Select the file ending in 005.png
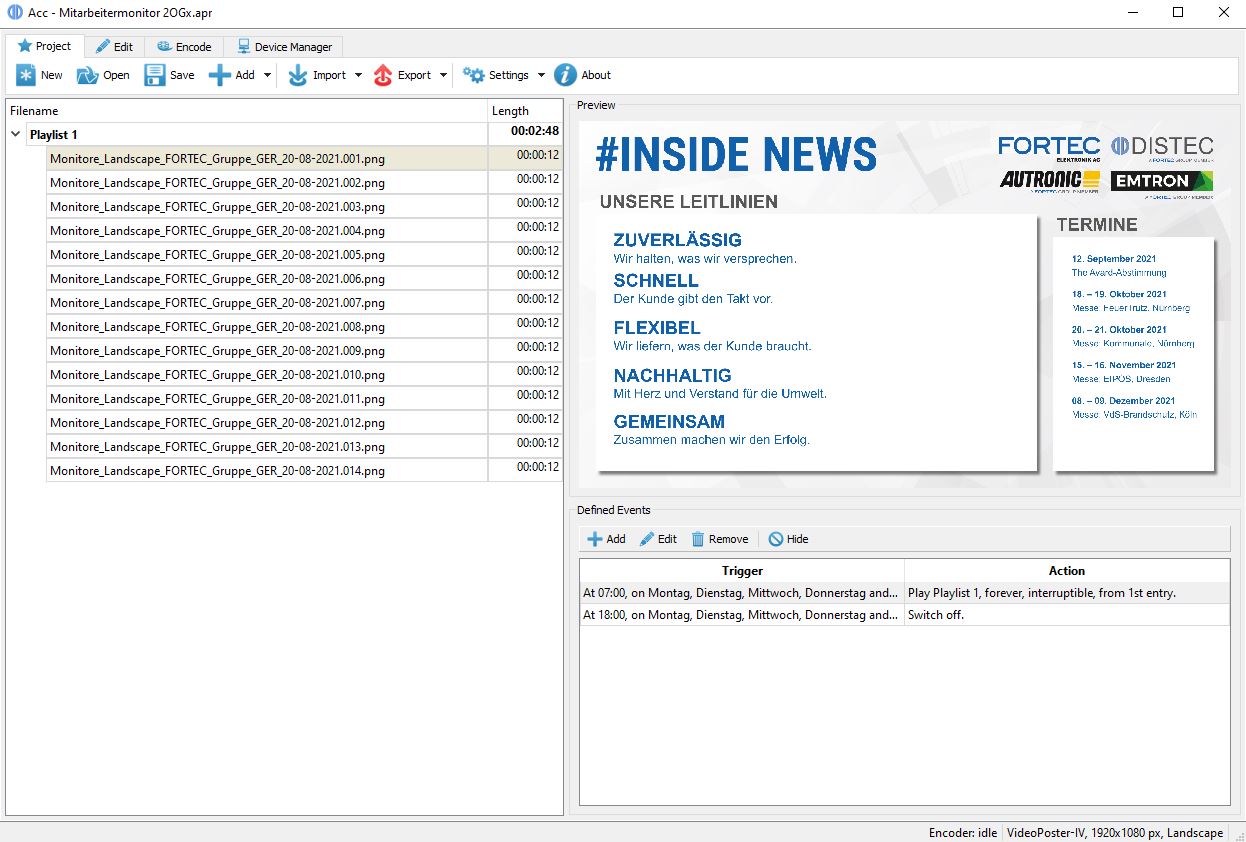Image resolution: width=1246 pixels, height=842 pixels. [217, 255]
